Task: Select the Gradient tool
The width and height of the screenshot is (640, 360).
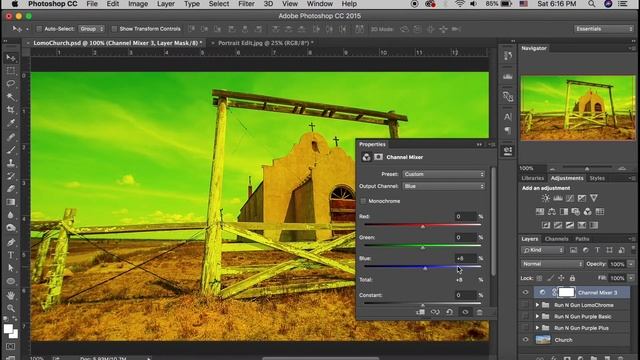Action: tap(11, 202)
